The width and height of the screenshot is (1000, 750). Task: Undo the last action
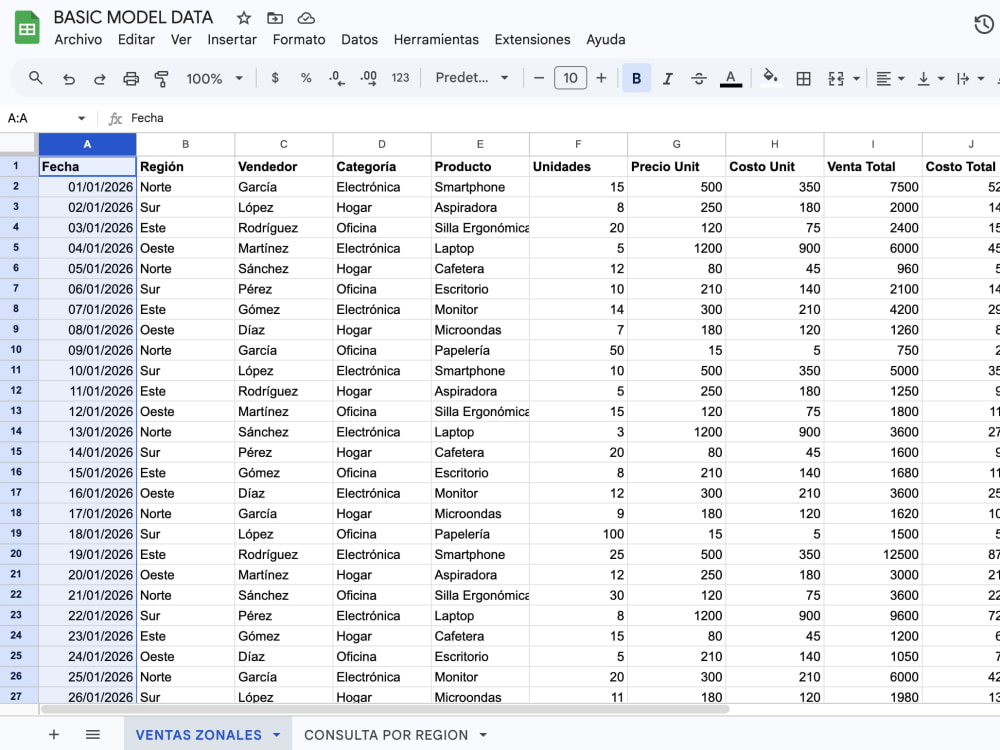coord(68,78)
